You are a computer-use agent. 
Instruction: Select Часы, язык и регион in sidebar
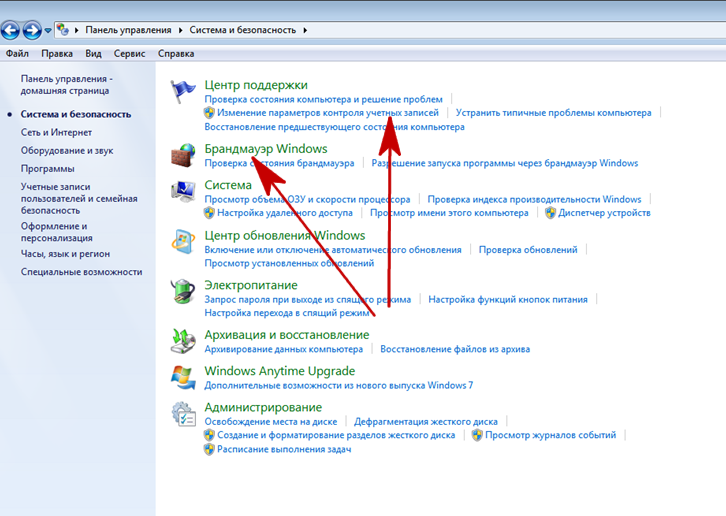pos(65,254)
